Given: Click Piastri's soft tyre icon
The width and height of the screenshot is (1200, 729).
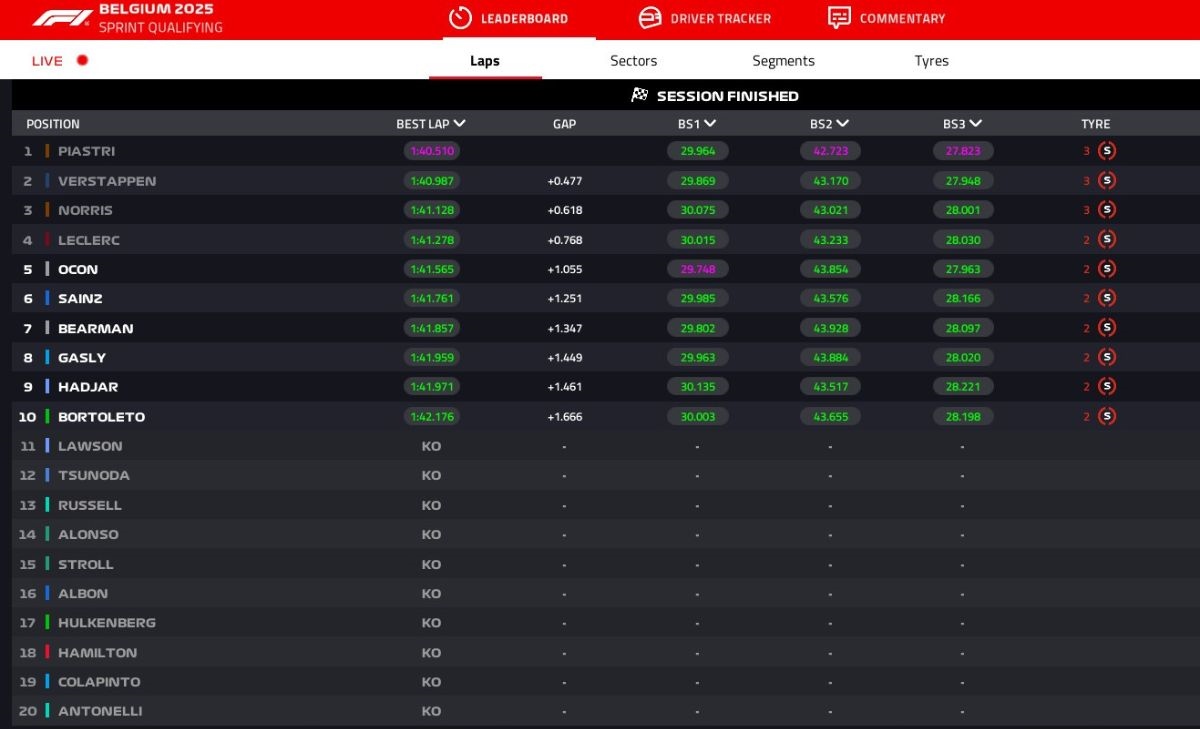Looking at the screenshot, I should click(x=1106, y=151).
